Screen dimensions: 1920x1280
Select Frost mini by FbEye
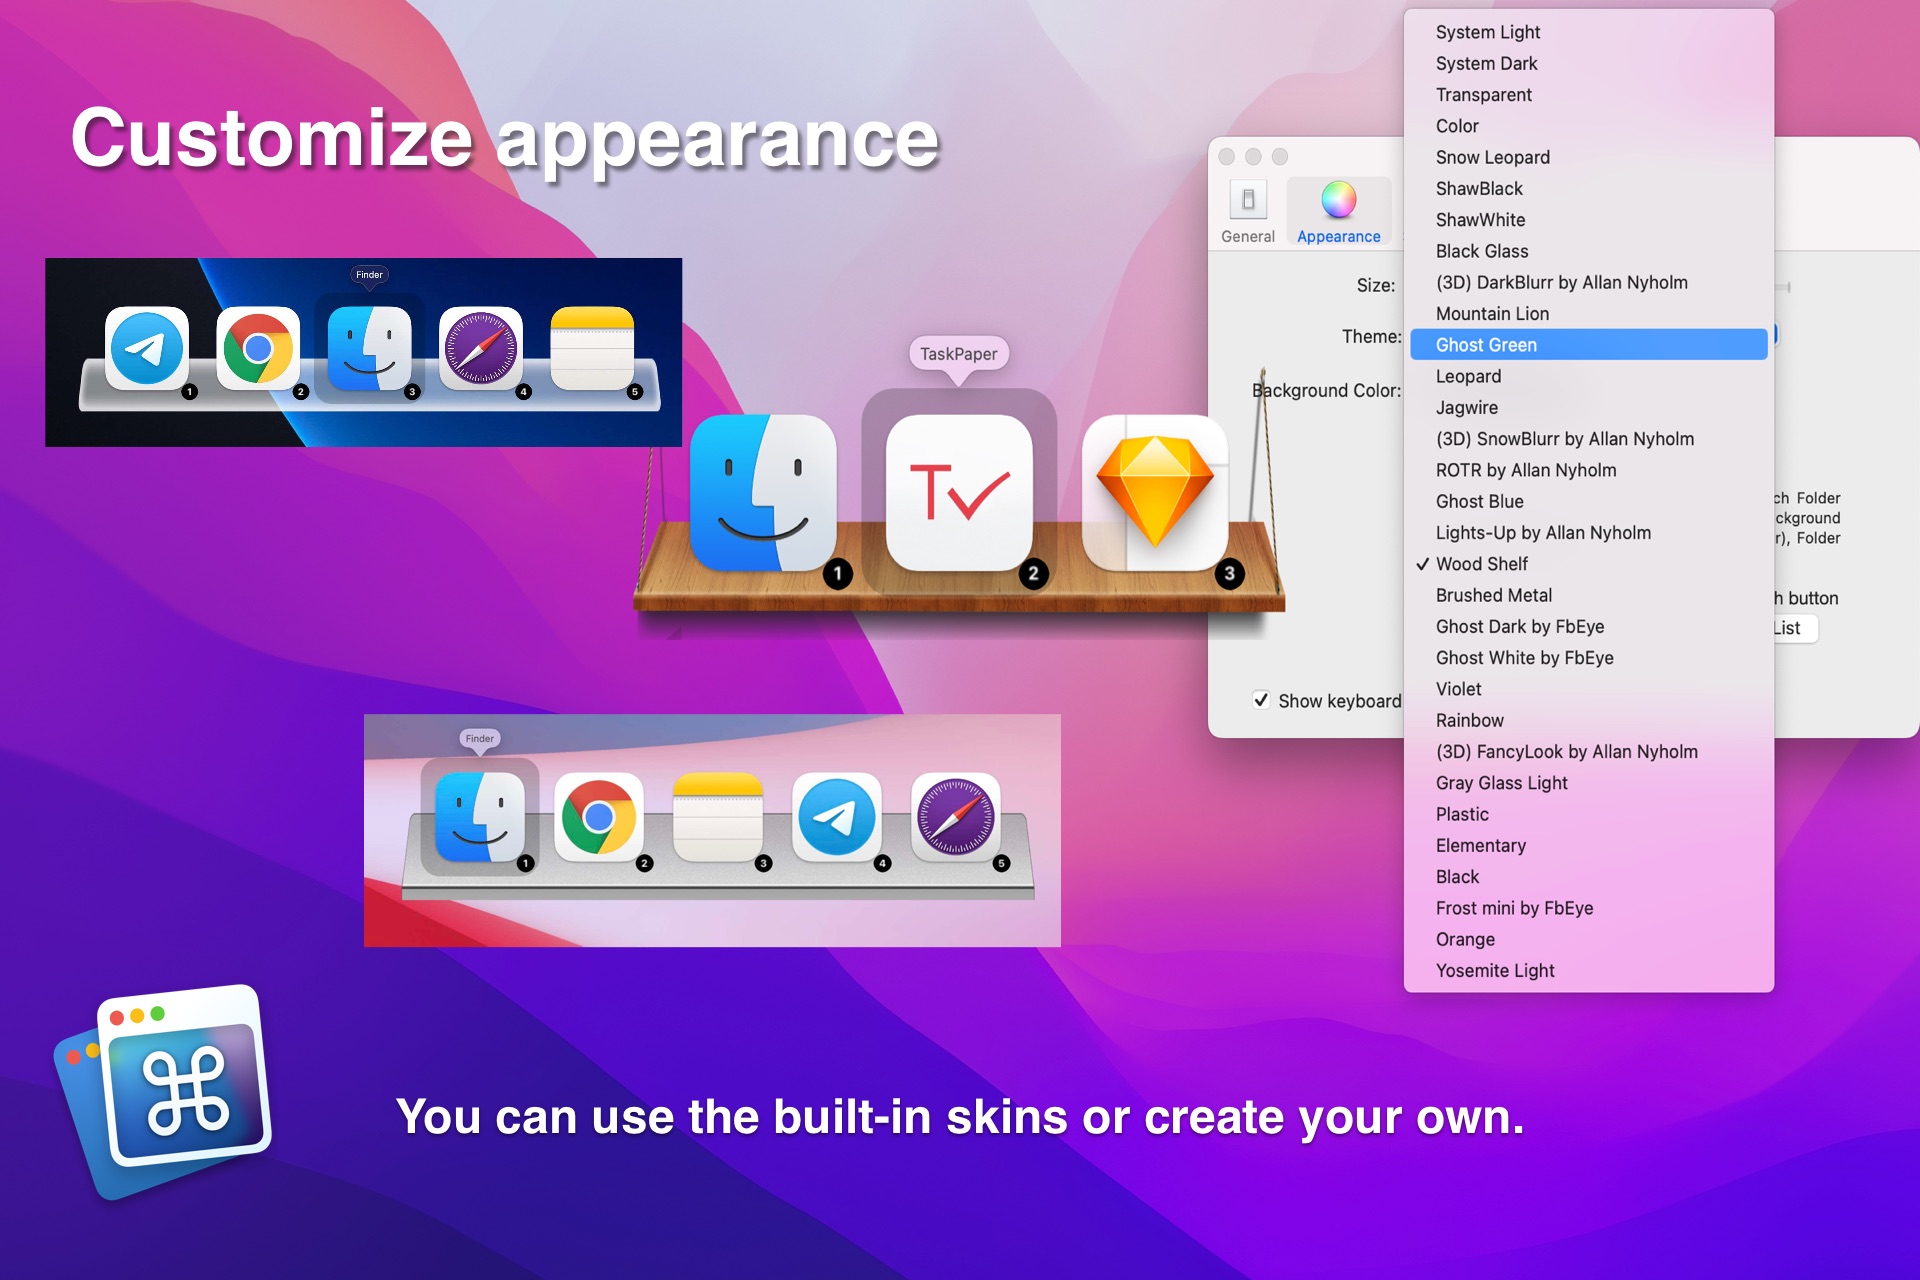pyautogui.click(x=1589, y=908)
